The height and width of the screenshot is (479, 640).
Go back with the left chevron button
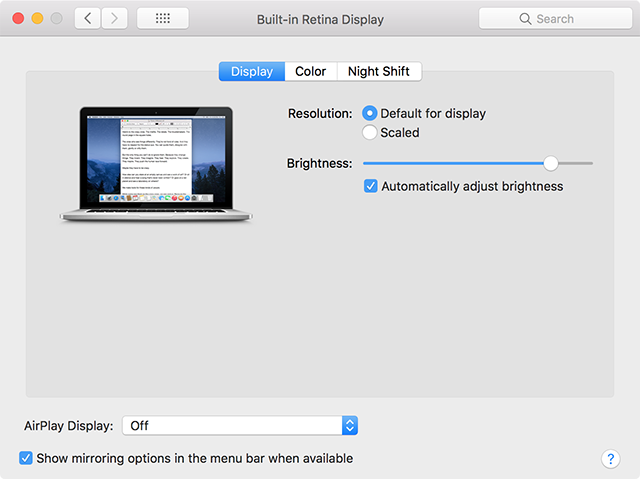pyautogui.click(x=87, y=18)
